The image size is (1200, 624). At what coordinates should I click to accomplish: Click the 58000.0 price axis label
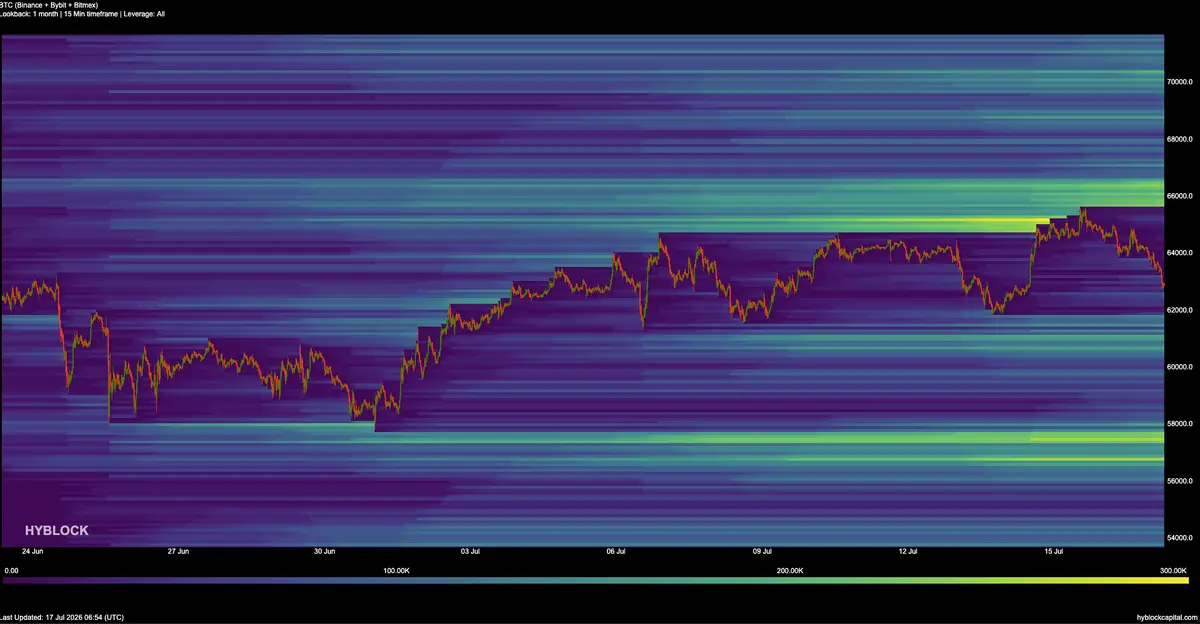tap(1182, 424)
